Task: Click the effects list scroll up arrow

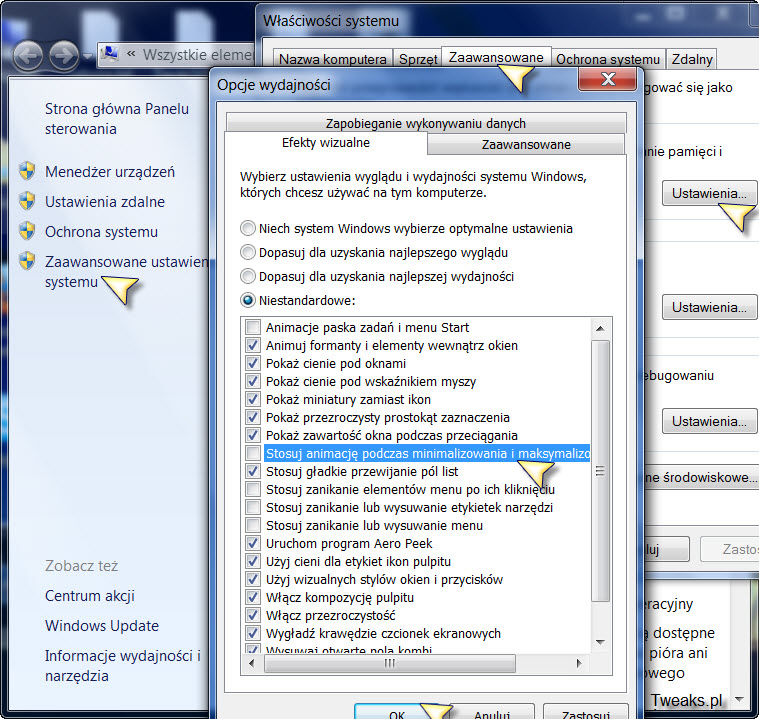Action: 600,328
